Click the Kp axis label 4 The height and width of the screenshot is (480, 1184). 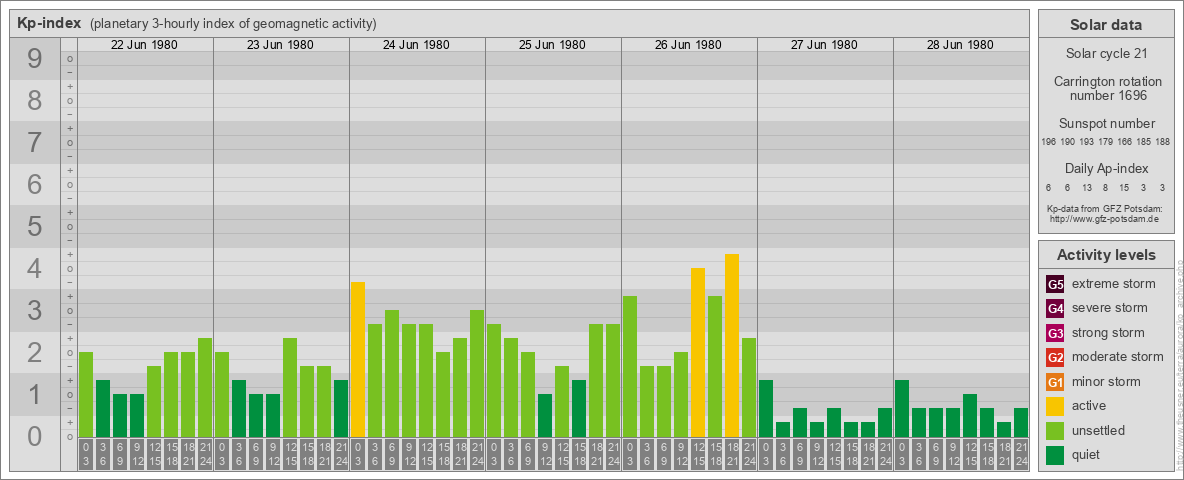(x=34, y=269)
